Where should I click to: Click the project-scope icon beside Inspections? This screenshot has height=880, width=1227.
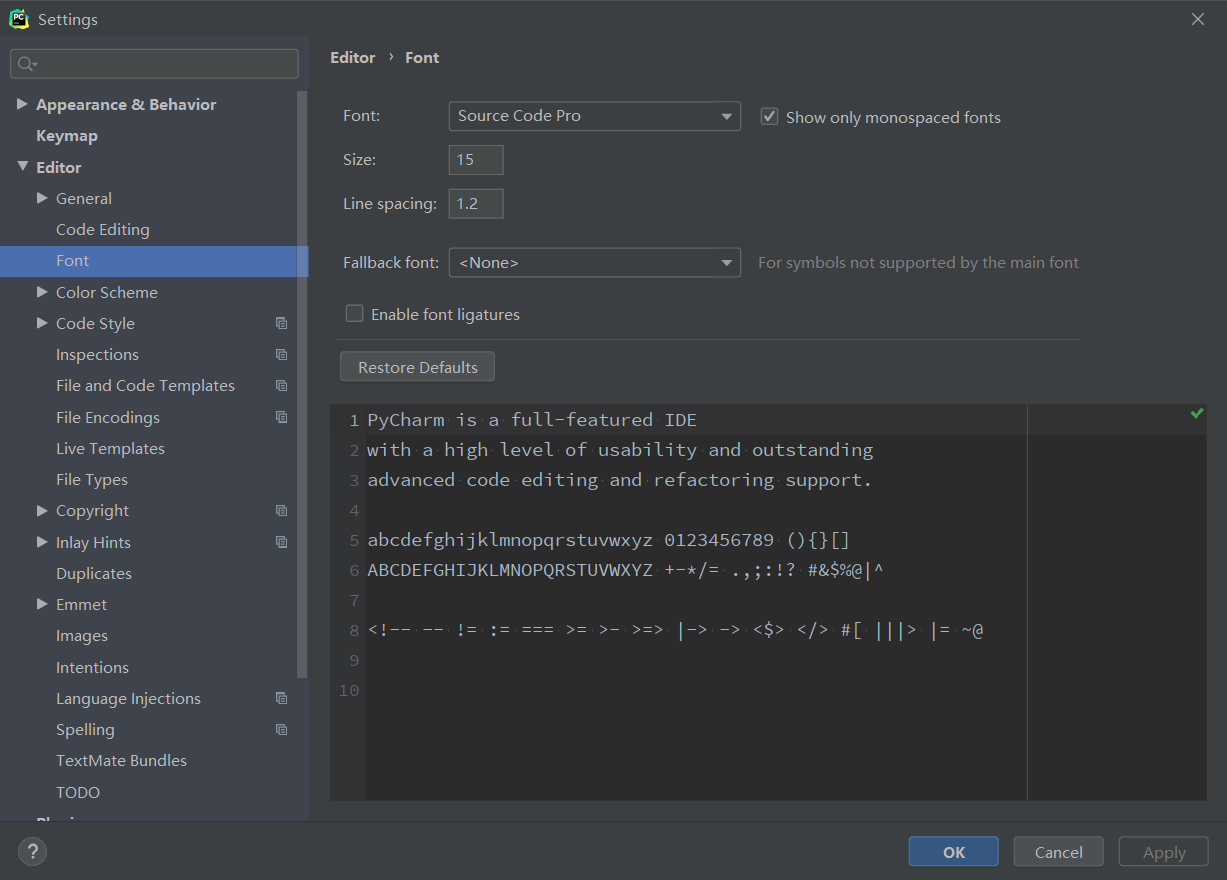pyautogui.click(x=282, y=354)
